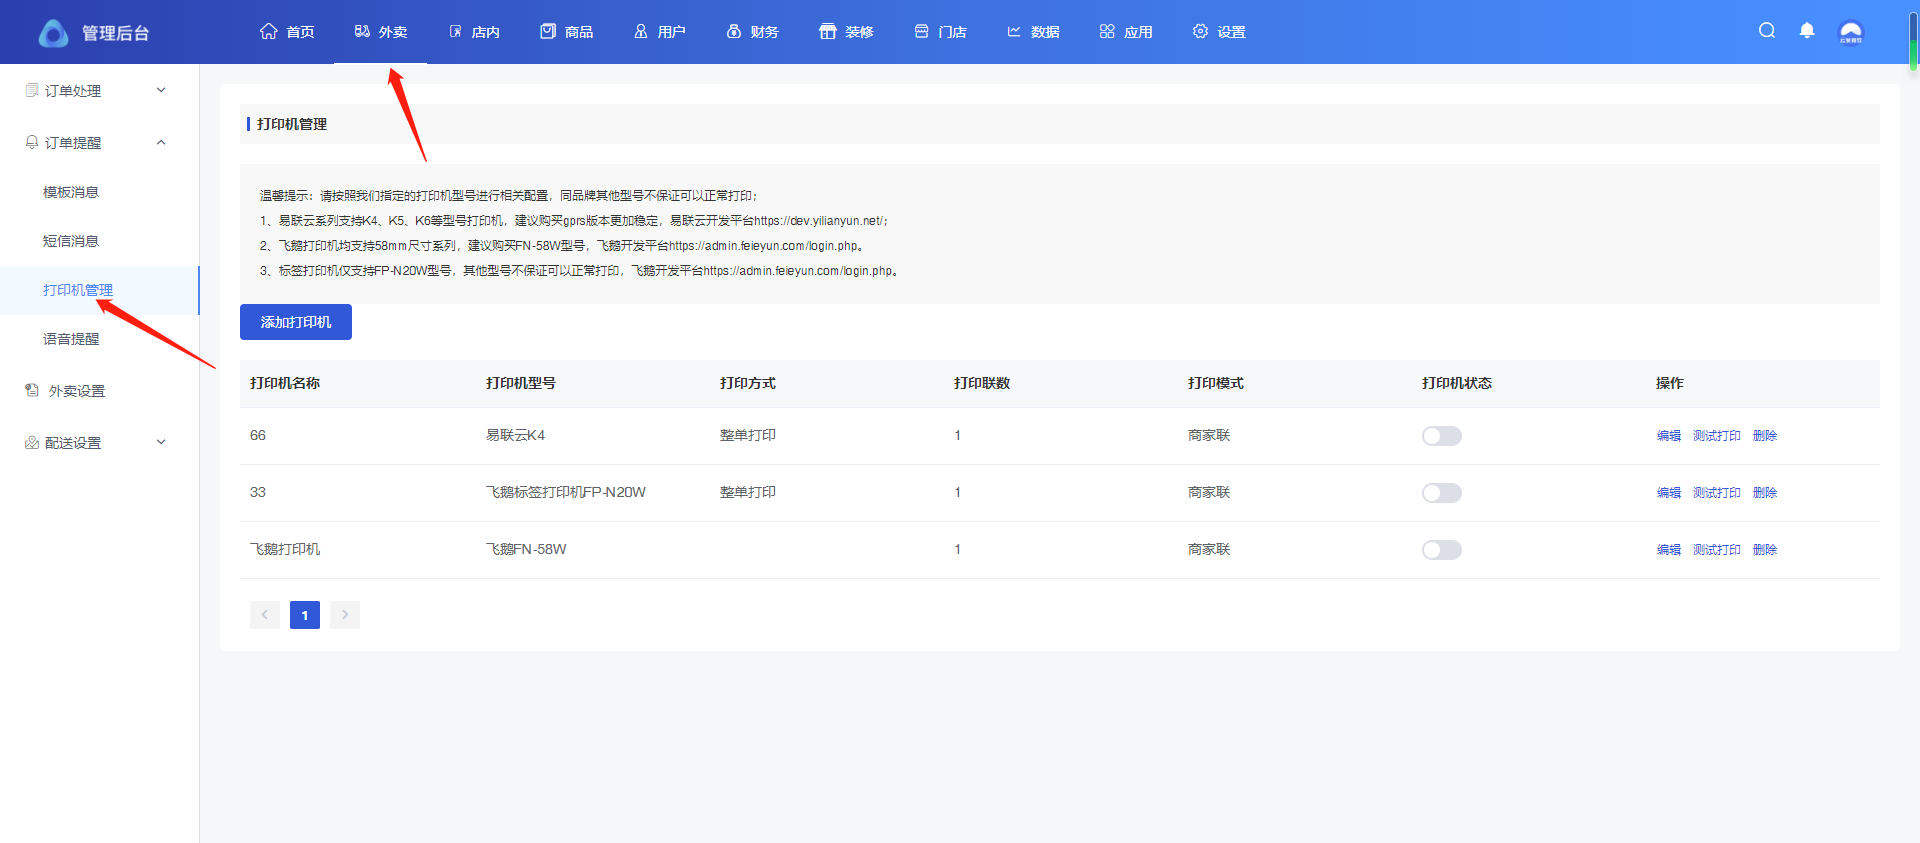
Task: Click the 商品 product icon in navbar
Action: point(548,31)
